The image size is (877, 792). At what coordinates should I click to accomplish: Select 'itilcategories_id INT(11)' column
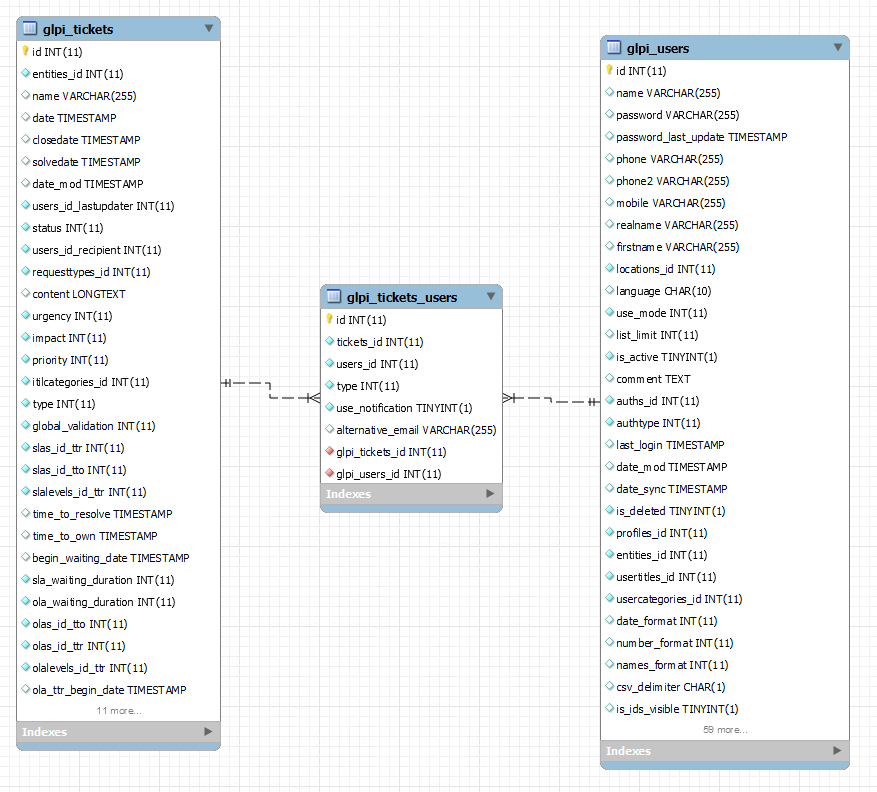point(91,382)
